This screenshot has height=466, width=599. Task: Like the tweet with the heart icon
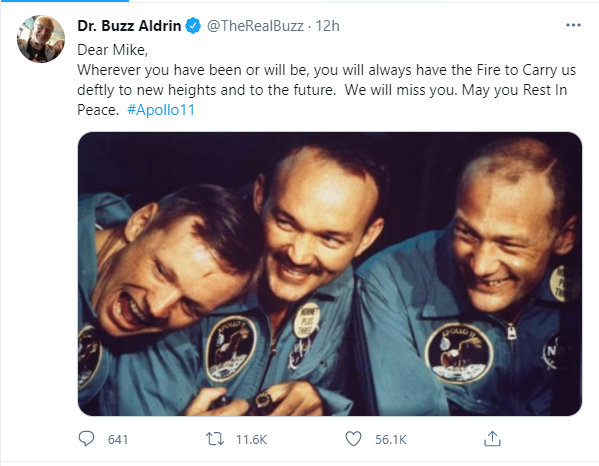click(x=353, y=439)
